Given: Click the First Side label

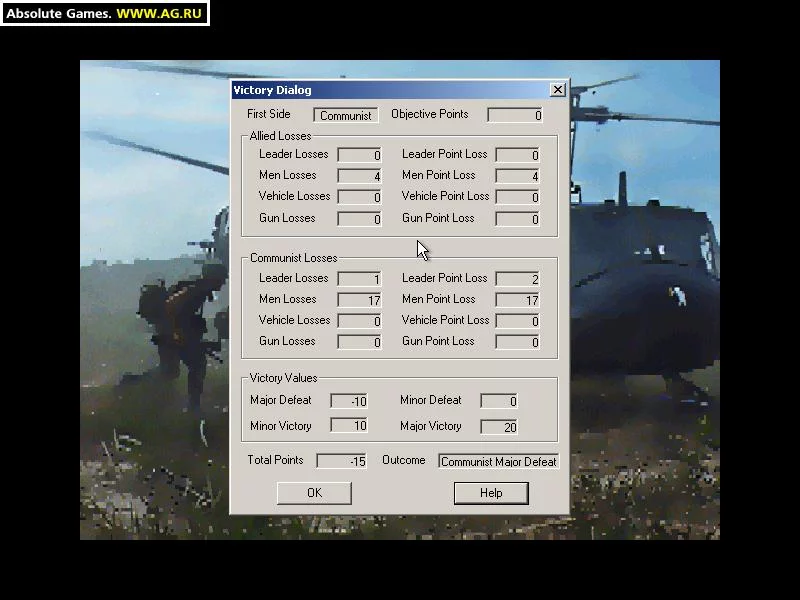Looking at the screenshot, I should (268, 114).
